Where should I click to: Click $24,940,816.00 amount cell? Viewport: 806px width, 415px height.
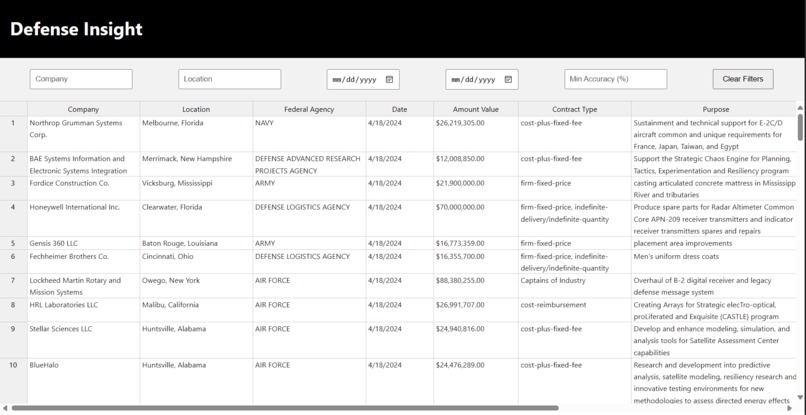click(x=476, y=340)
